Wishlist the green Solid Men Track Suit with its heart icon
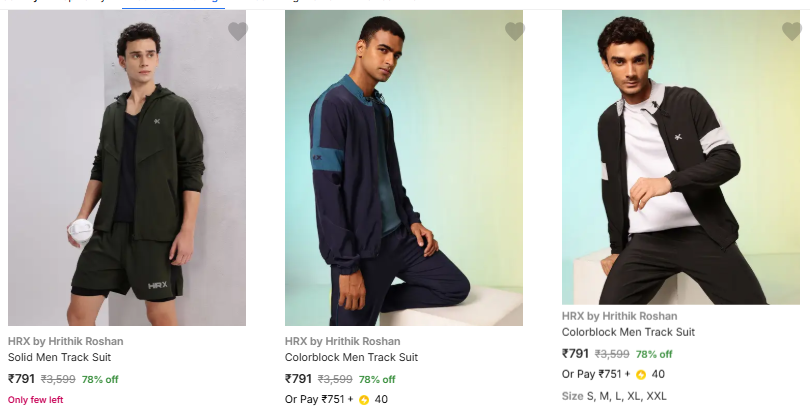 pyautogui.click(x=238, y=32)
